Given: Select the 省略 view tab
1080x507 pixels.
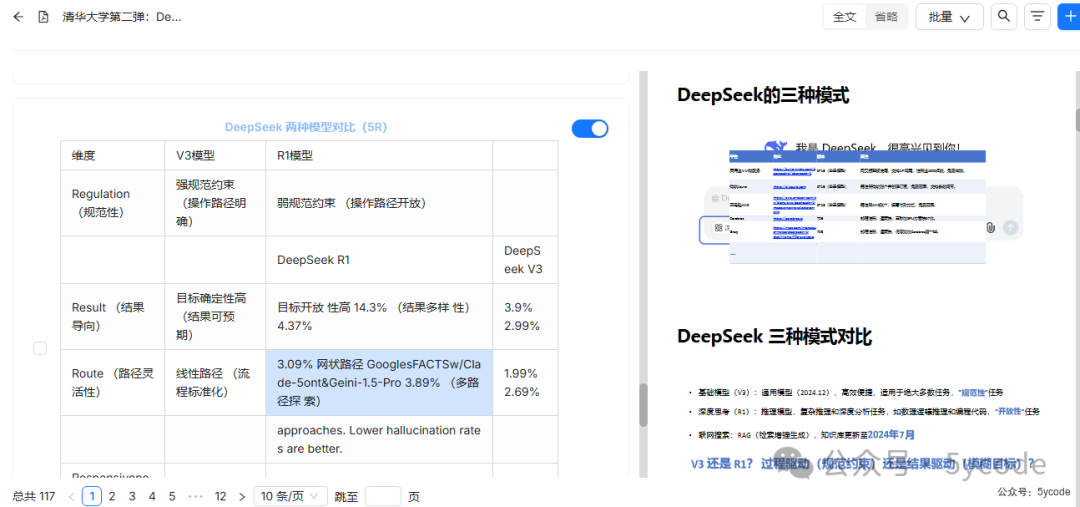Looking at the screenshot, I should click(886, 17).
